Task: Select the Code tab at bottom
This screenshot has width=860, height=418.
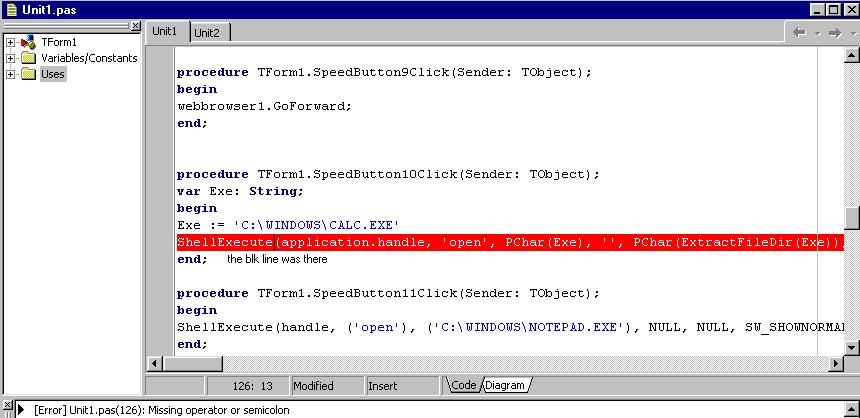Action: [463, 386]
